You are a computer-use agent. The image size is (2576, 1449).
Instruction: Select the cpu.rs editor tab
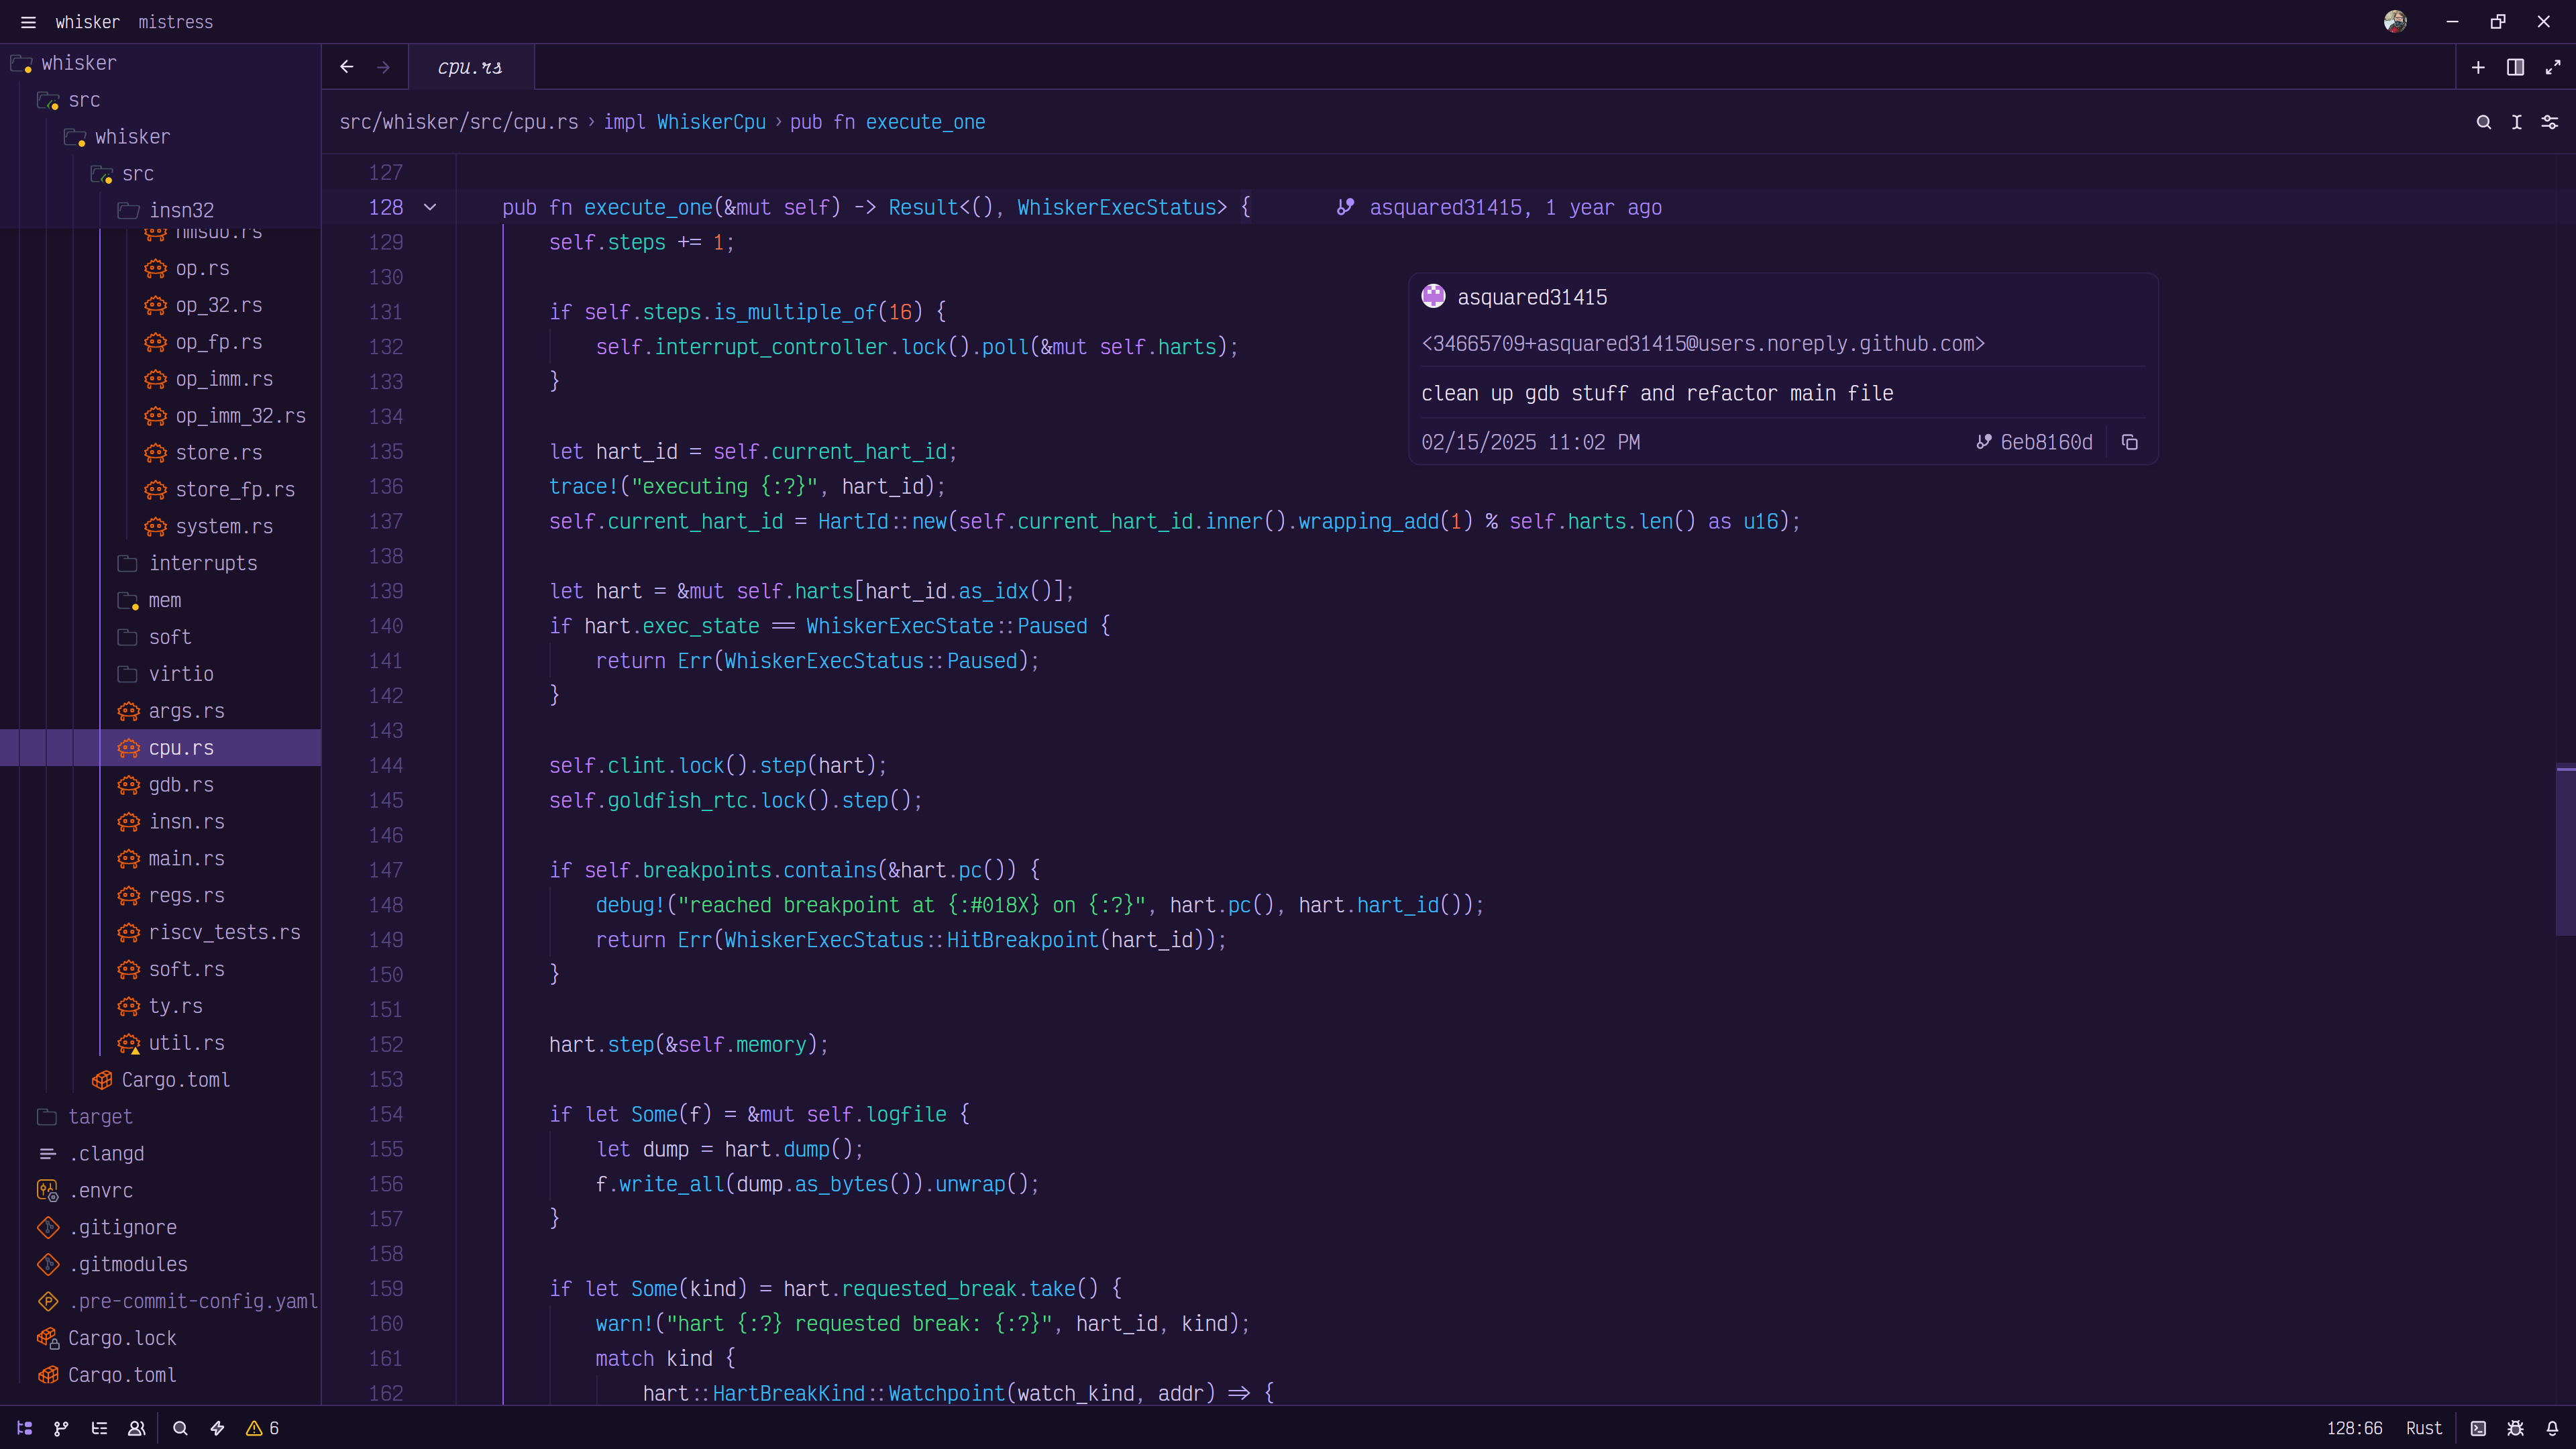click(x=471, y=67)
